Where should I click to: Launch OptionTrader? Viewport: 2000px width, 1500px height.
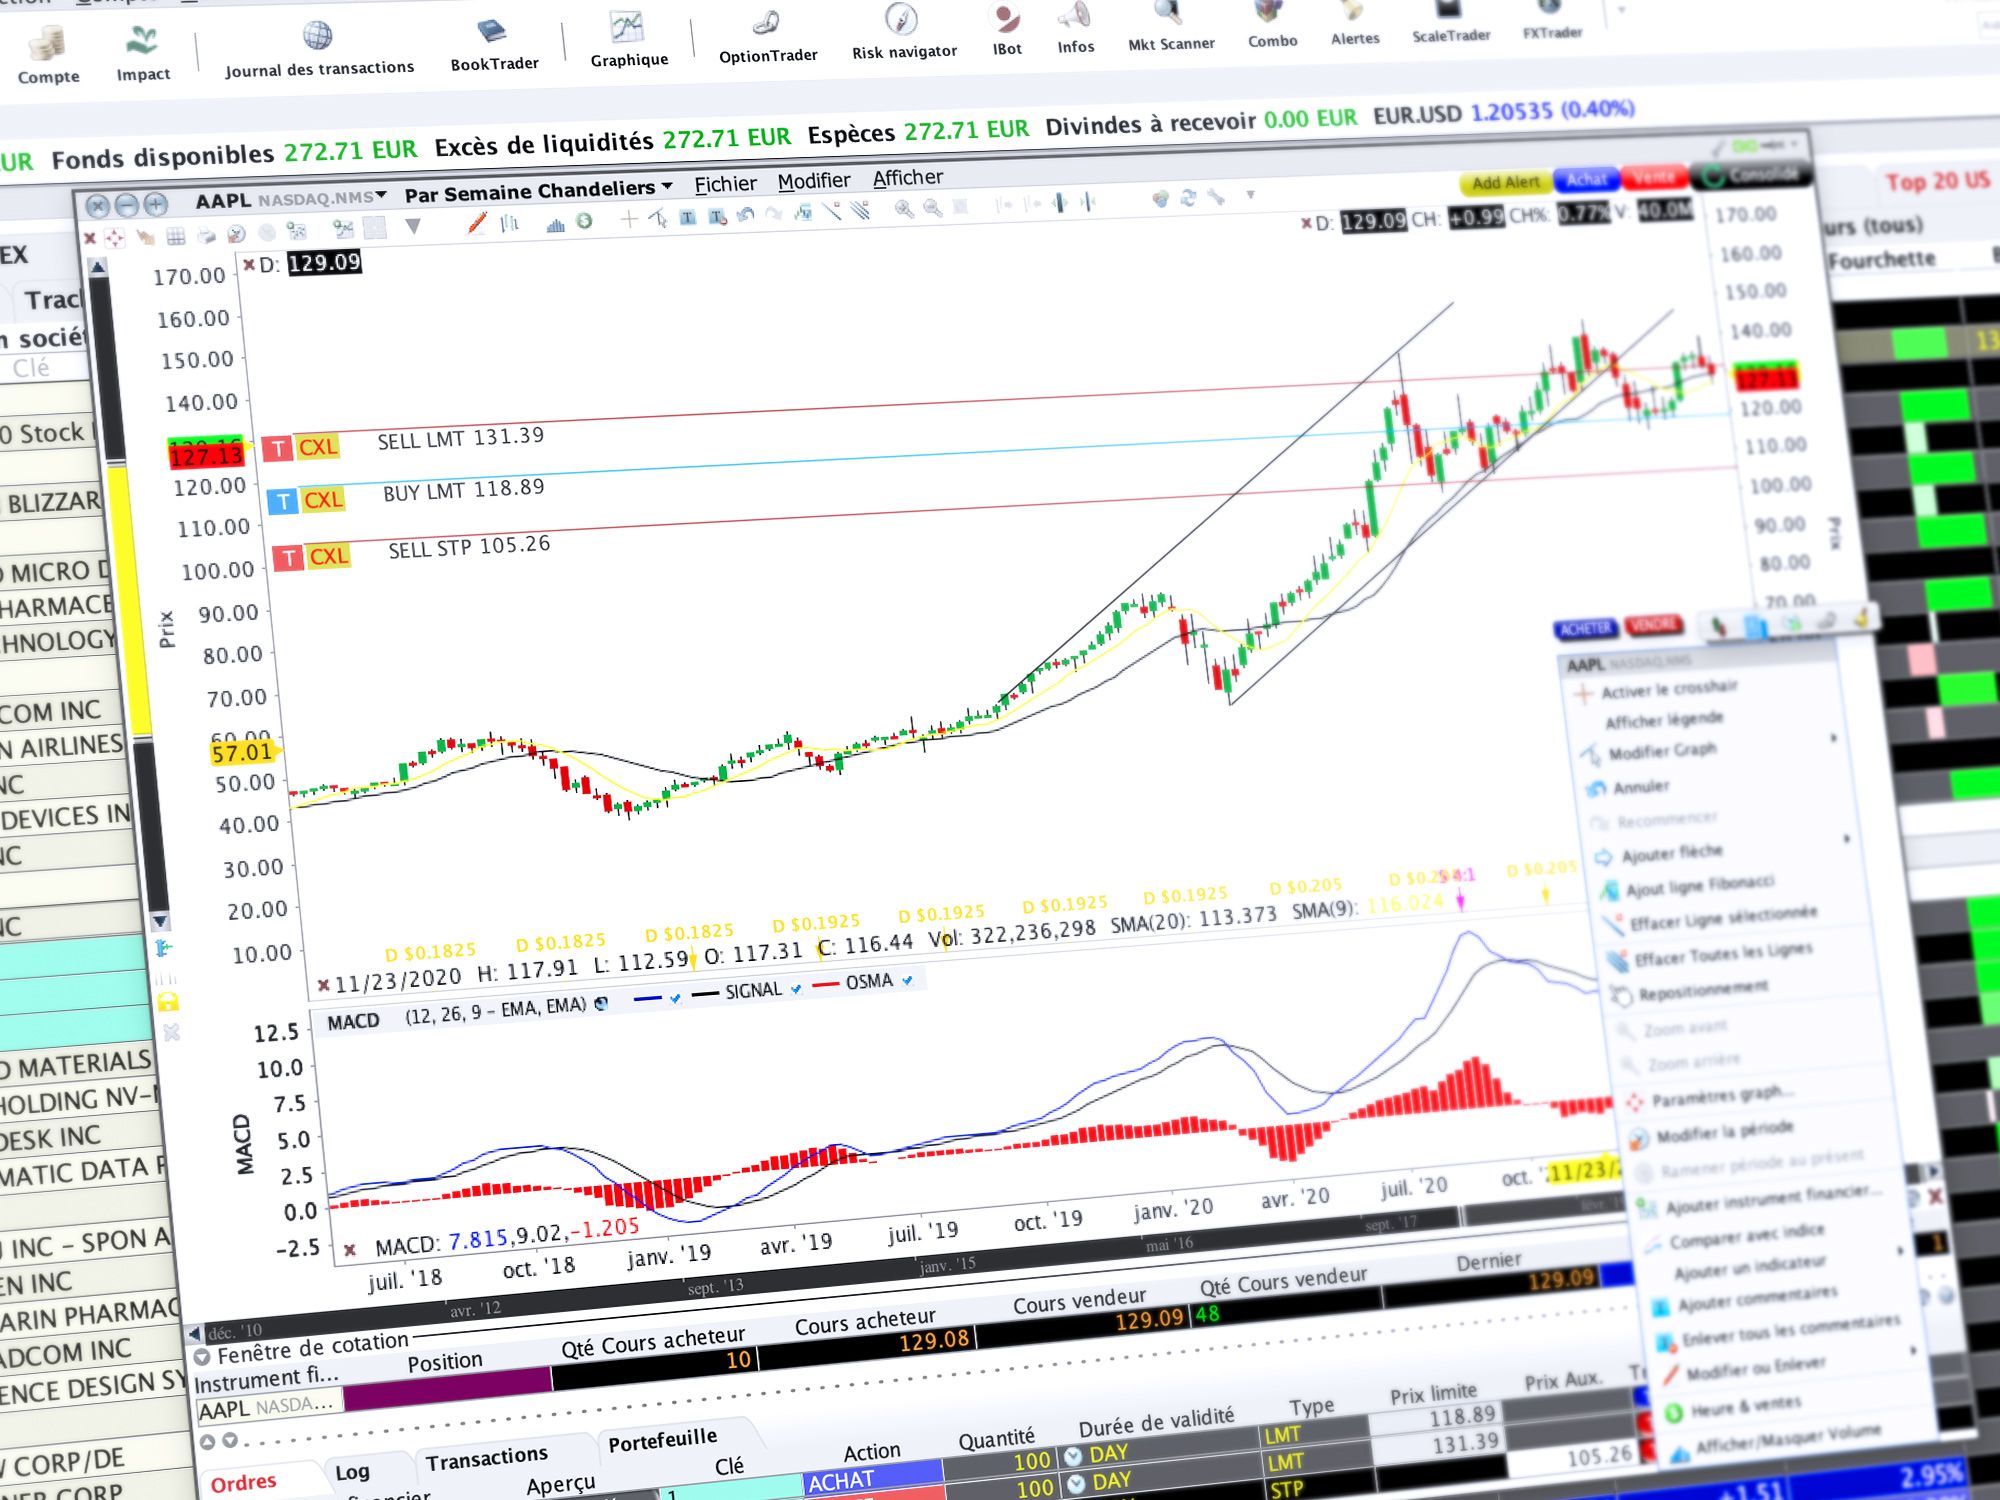point(768,37)
